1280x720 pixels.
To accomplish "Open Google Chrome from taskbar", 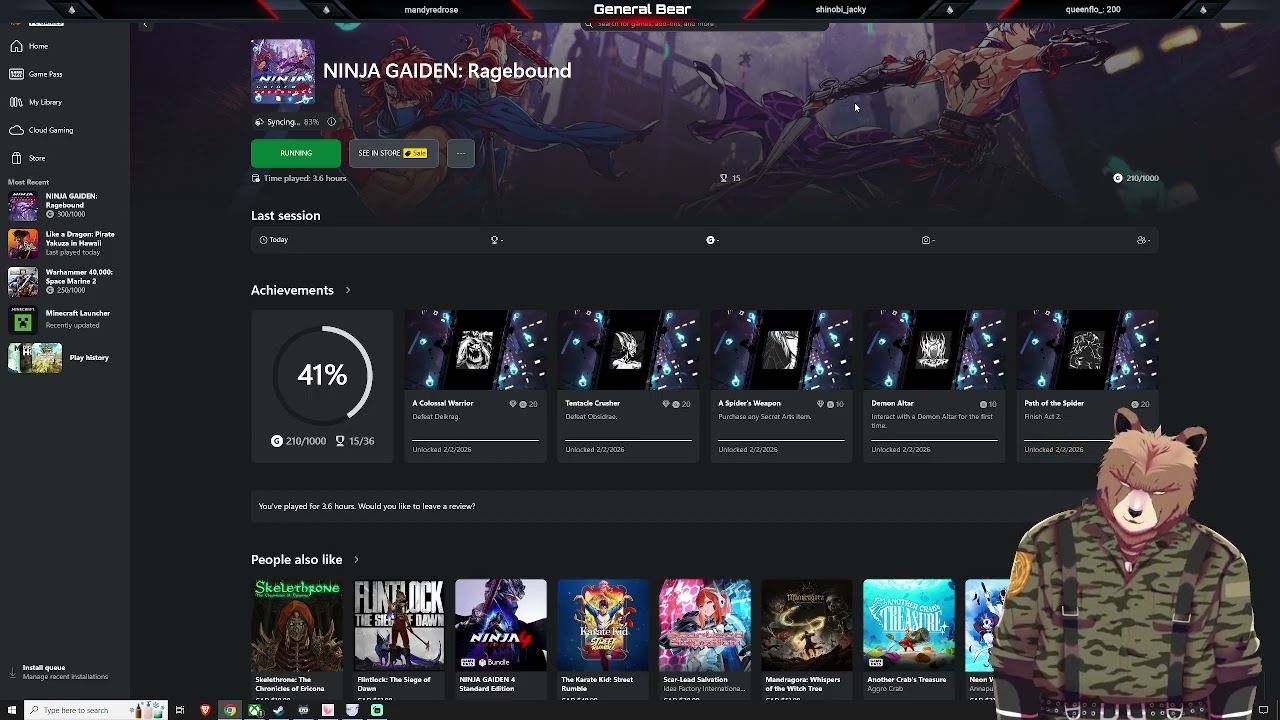I will tap(230, 710).
